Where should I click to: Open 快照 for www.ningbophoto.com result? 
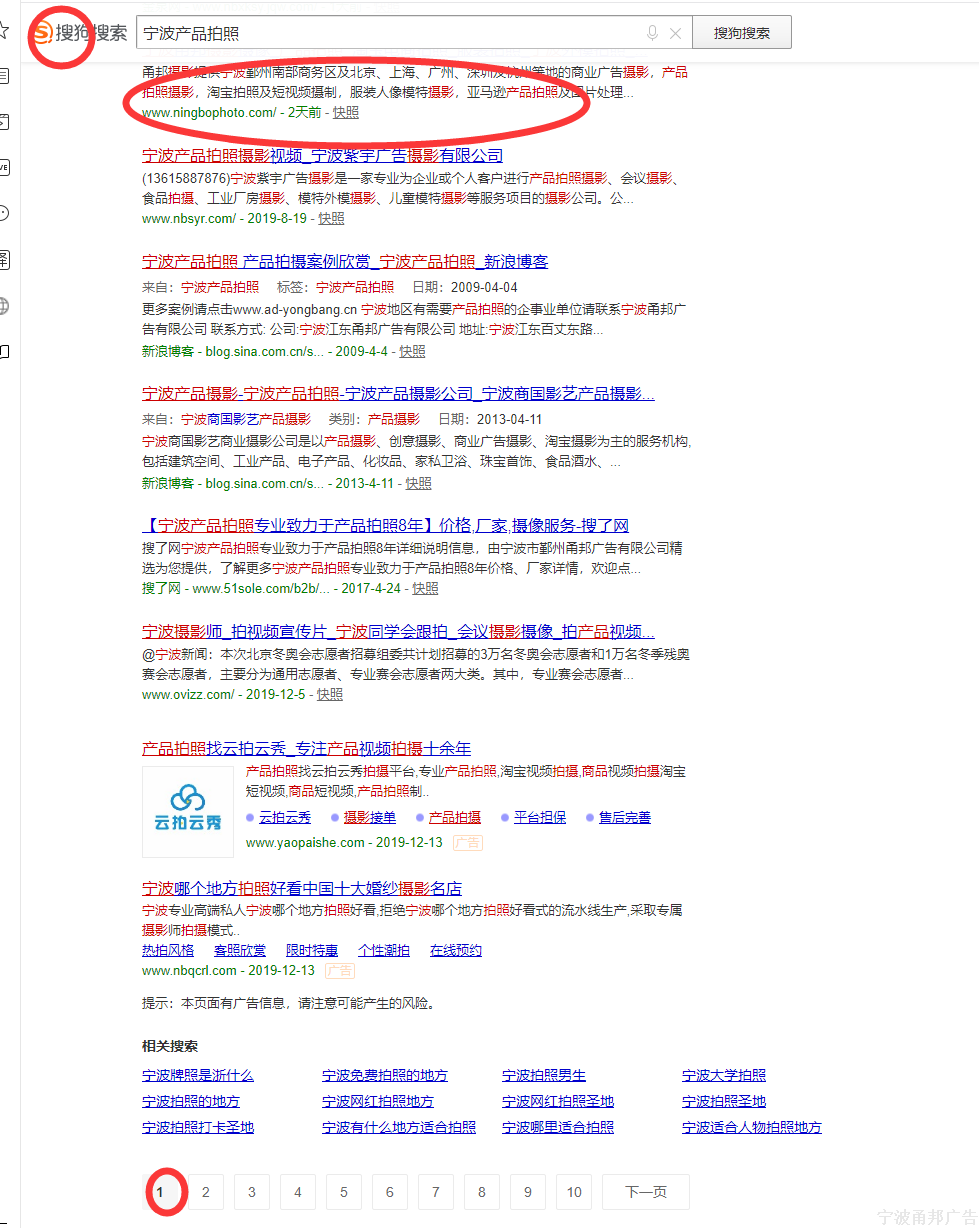pos(346,113)
